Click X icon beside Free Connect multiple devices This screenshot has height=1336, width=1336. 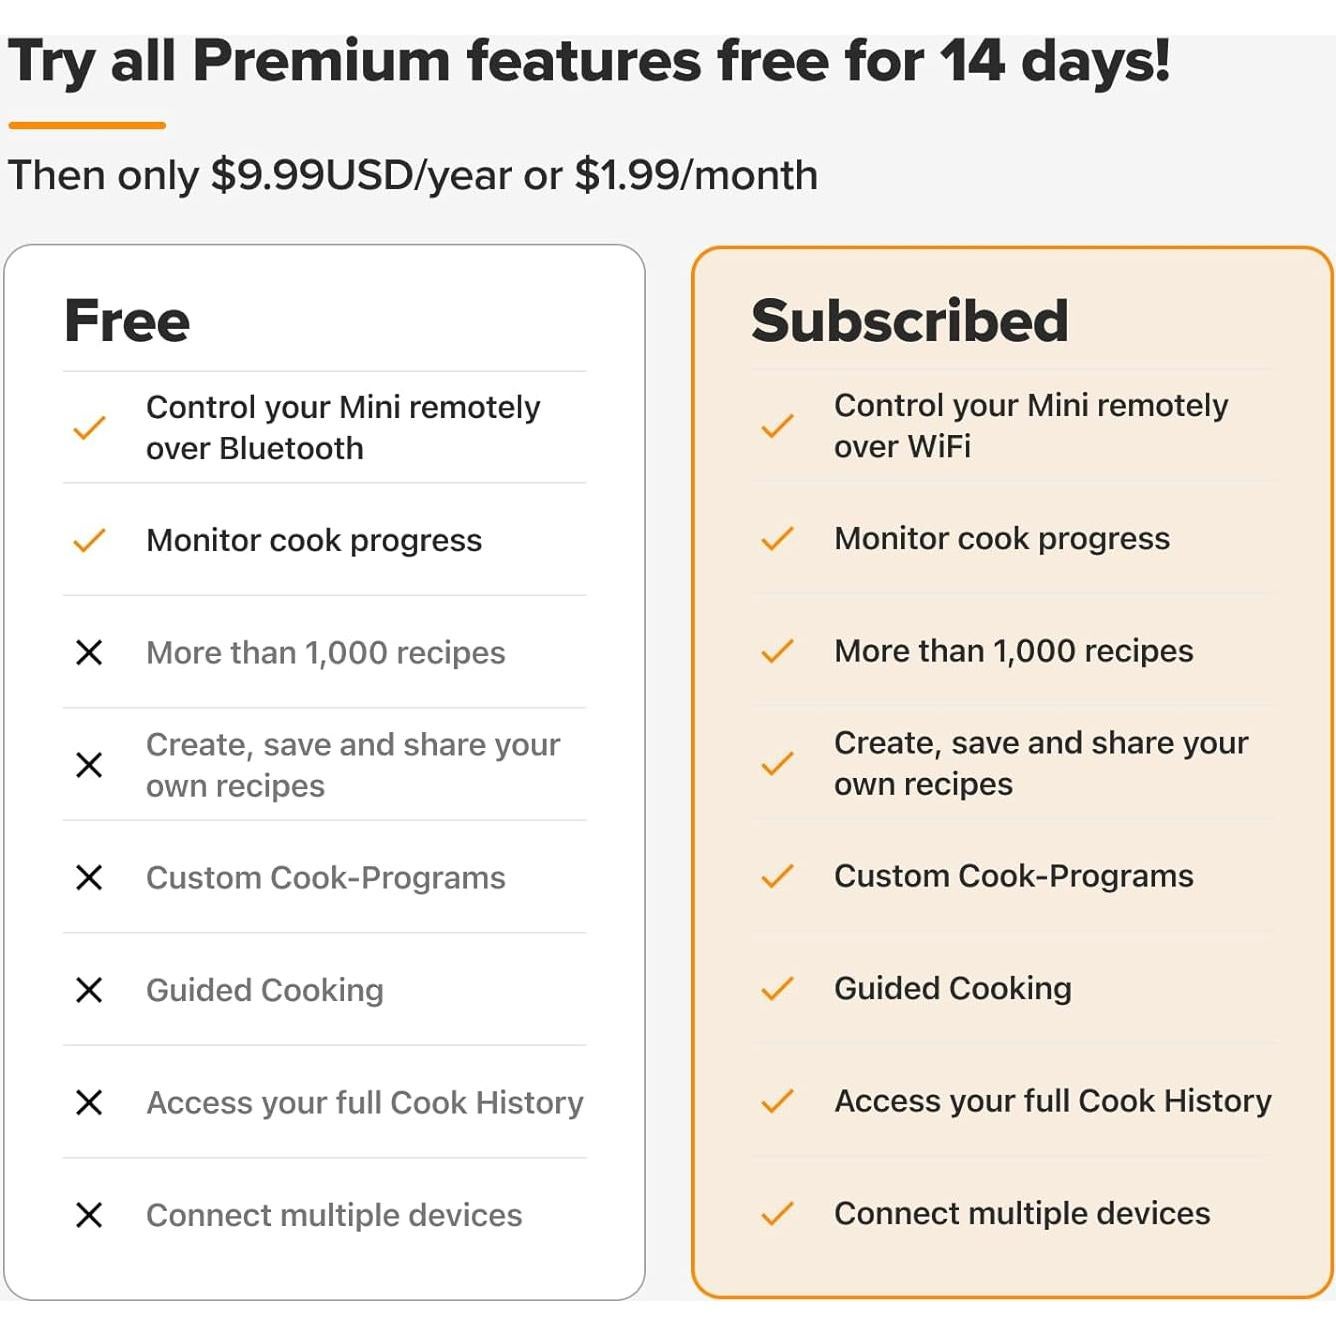[89, 1215]
